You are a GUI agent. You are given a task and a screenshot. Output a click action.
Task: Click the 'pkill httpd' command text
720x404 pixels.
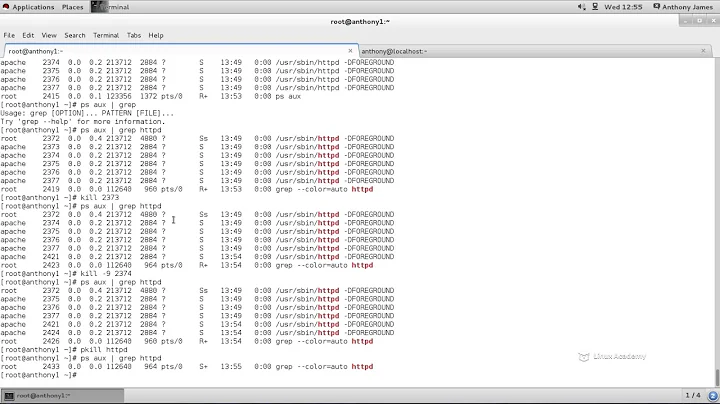104,350
